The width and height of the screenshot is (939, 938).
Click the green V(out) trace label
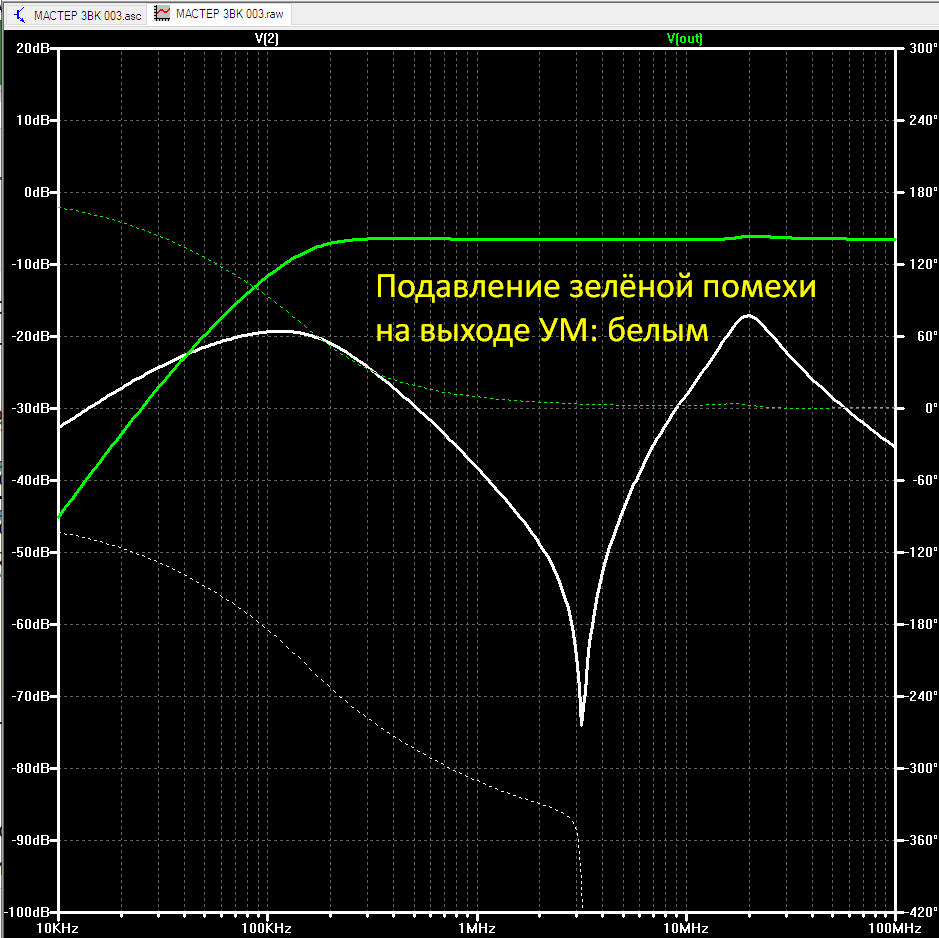(x=684, y=38)
